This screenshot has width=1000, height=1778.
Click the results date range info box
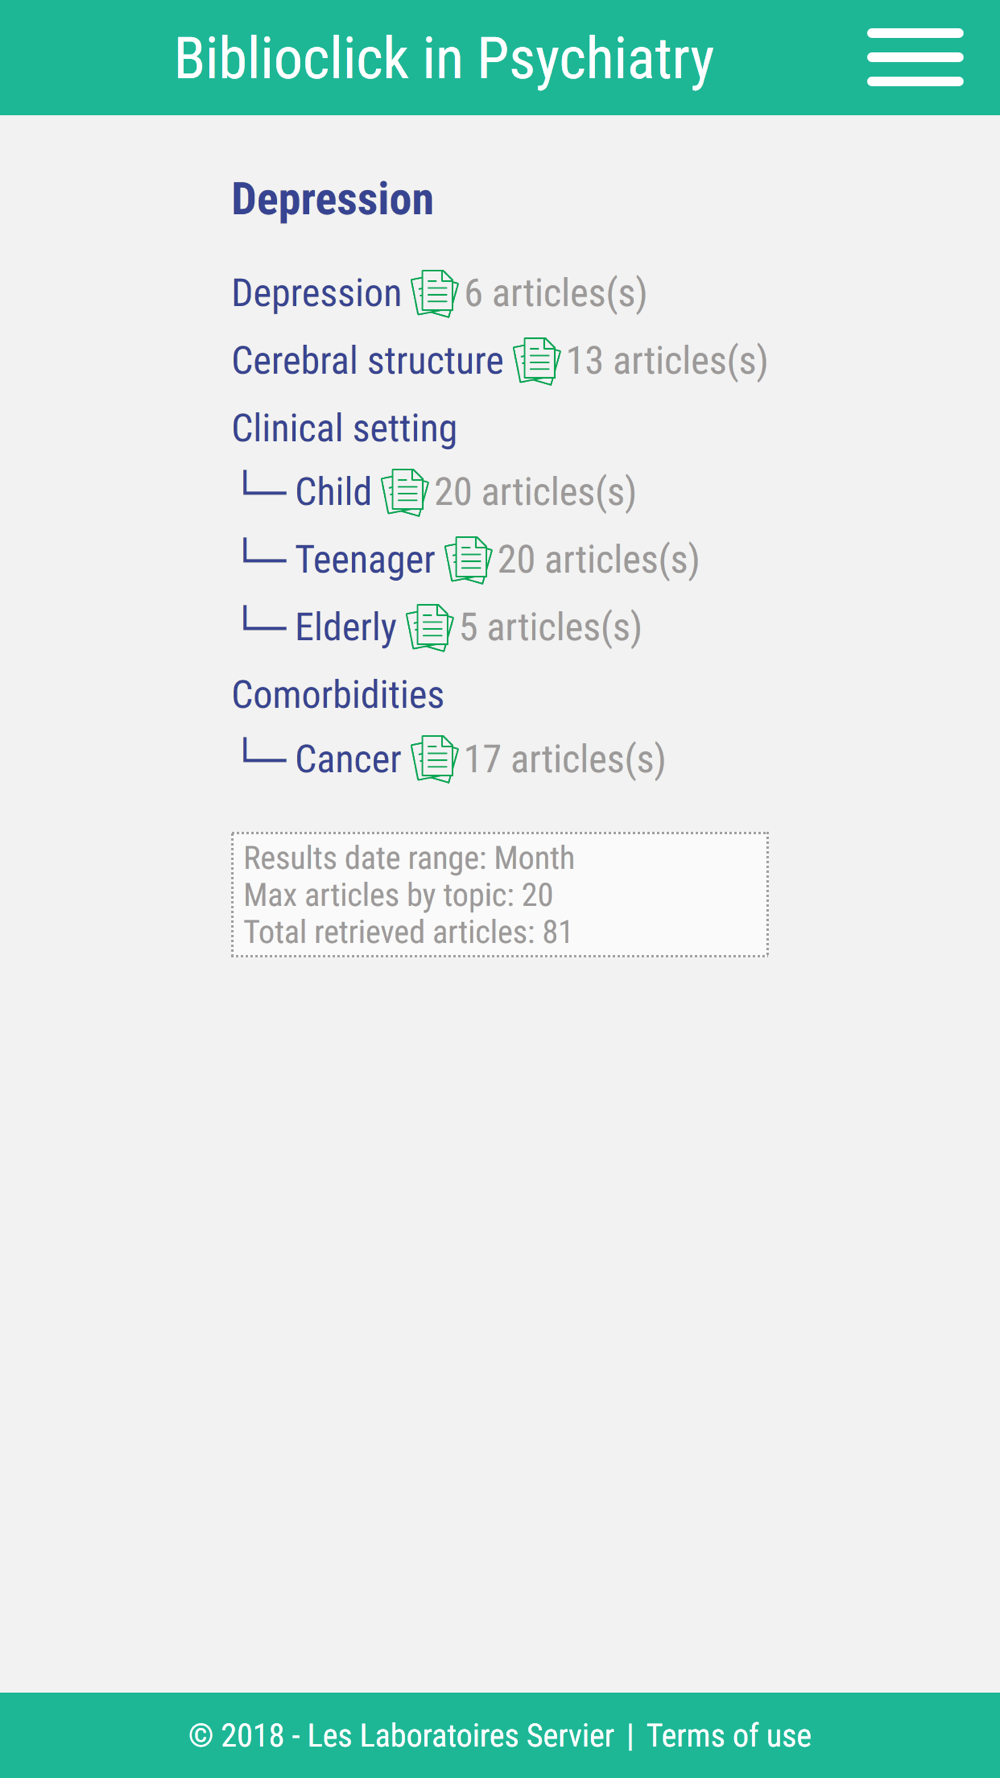click(x=500, y=895)
